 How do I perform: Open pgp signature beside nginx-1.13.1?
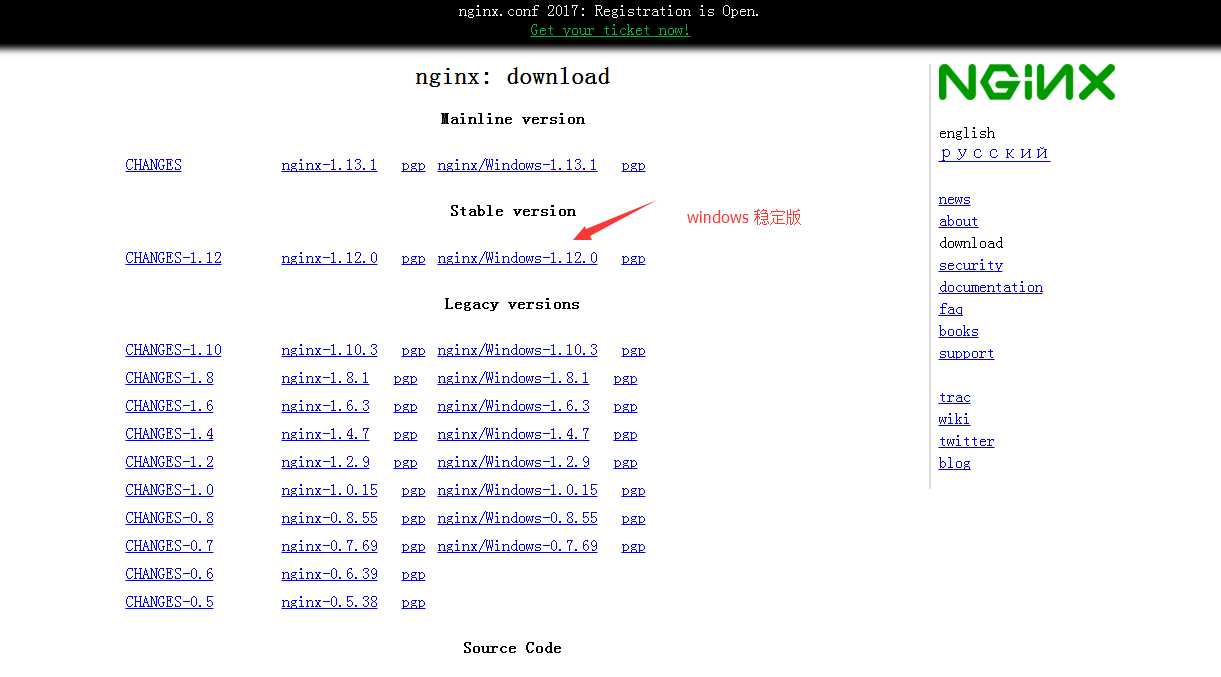413,166
